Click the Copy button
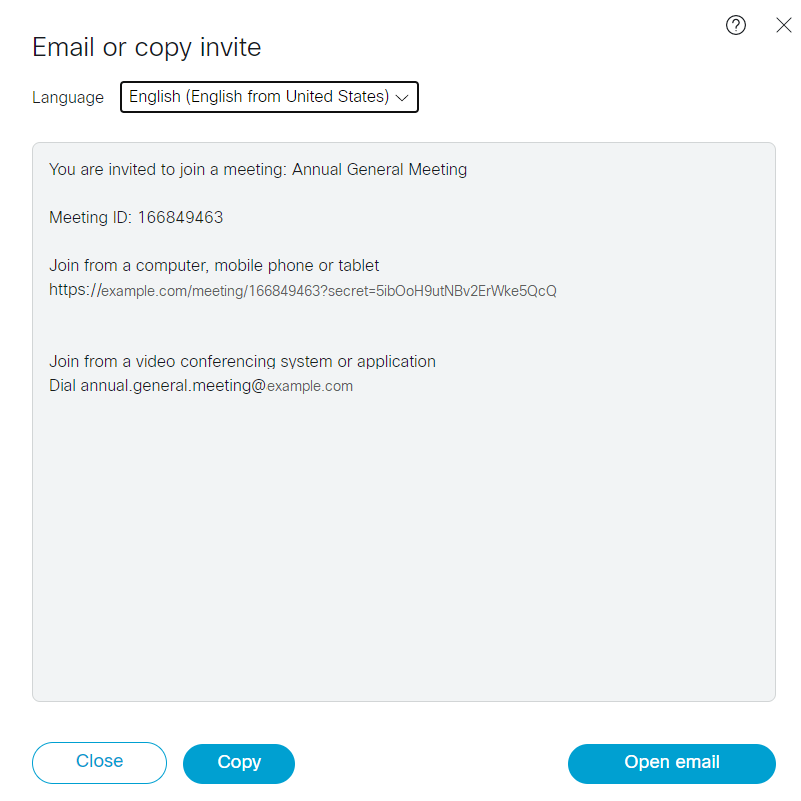 coord(238,763)
